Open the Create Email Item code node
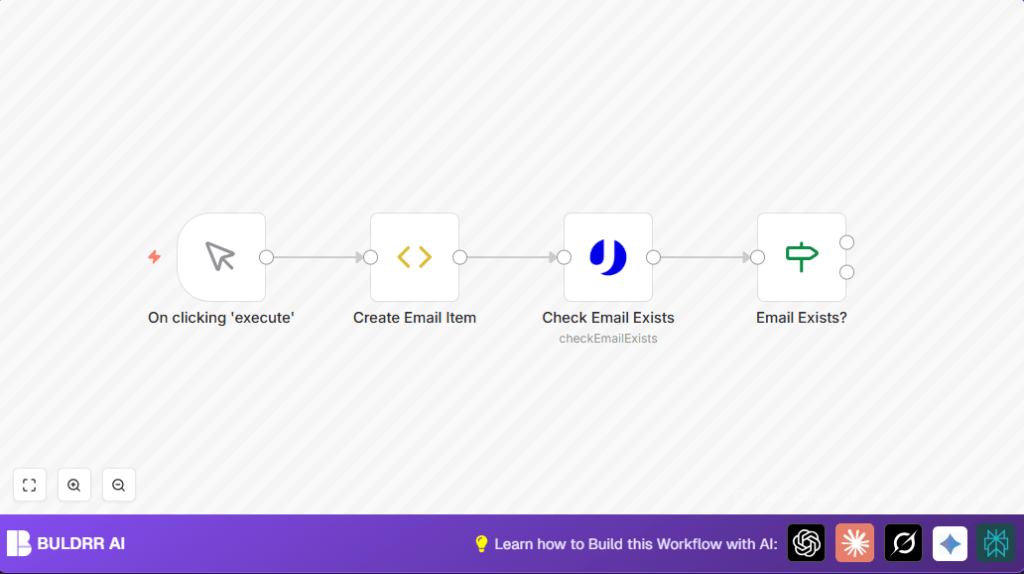Image resolution: width=1024 pixels, height=574 pixels. pos(415,257)
